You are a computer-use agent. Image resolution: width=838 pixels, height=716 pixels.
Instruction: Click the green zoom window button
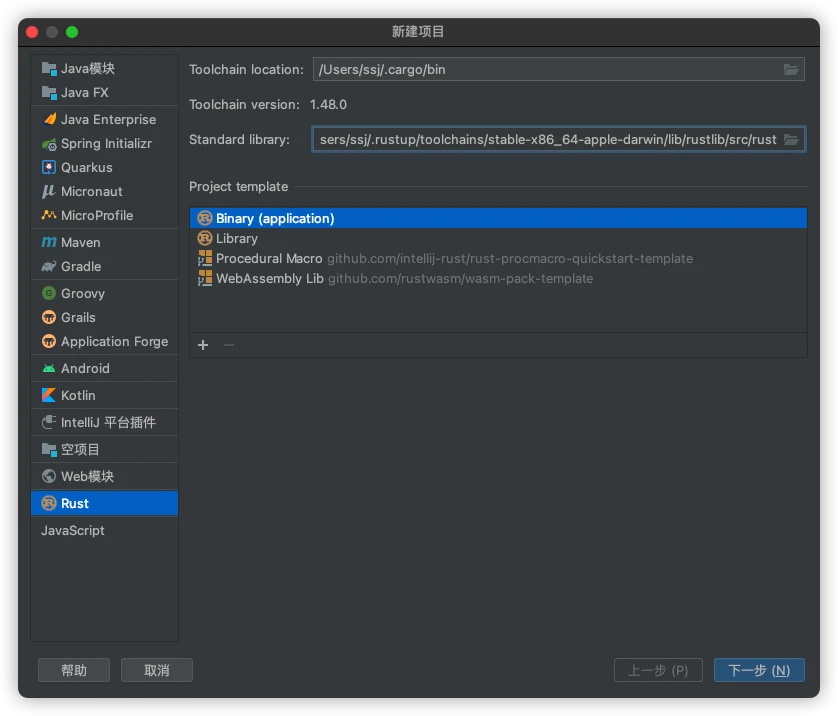[x=72, y=32]
